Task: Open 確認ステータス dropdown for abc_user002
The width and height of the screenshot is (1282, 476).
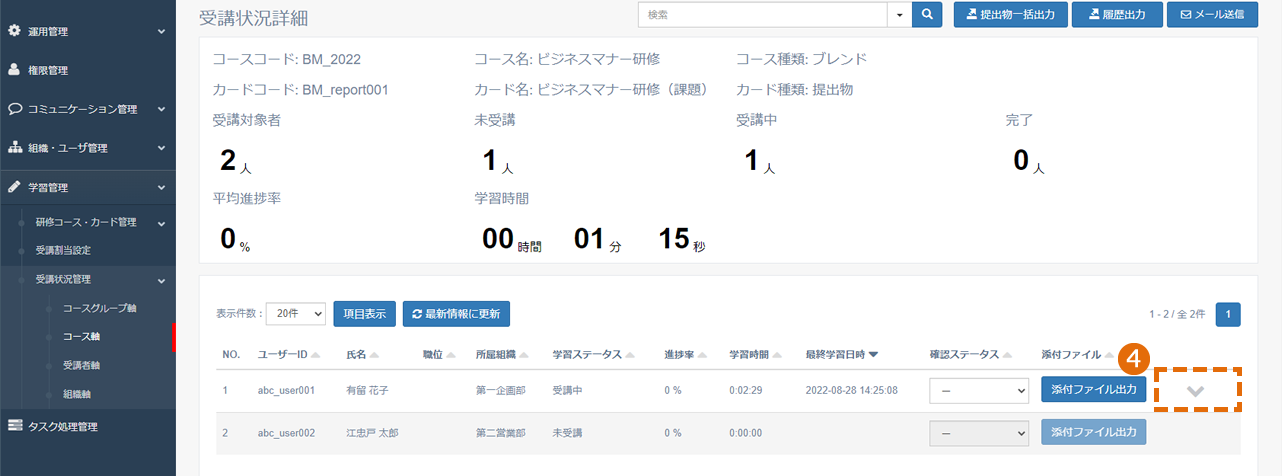Action: pos(979,432)
